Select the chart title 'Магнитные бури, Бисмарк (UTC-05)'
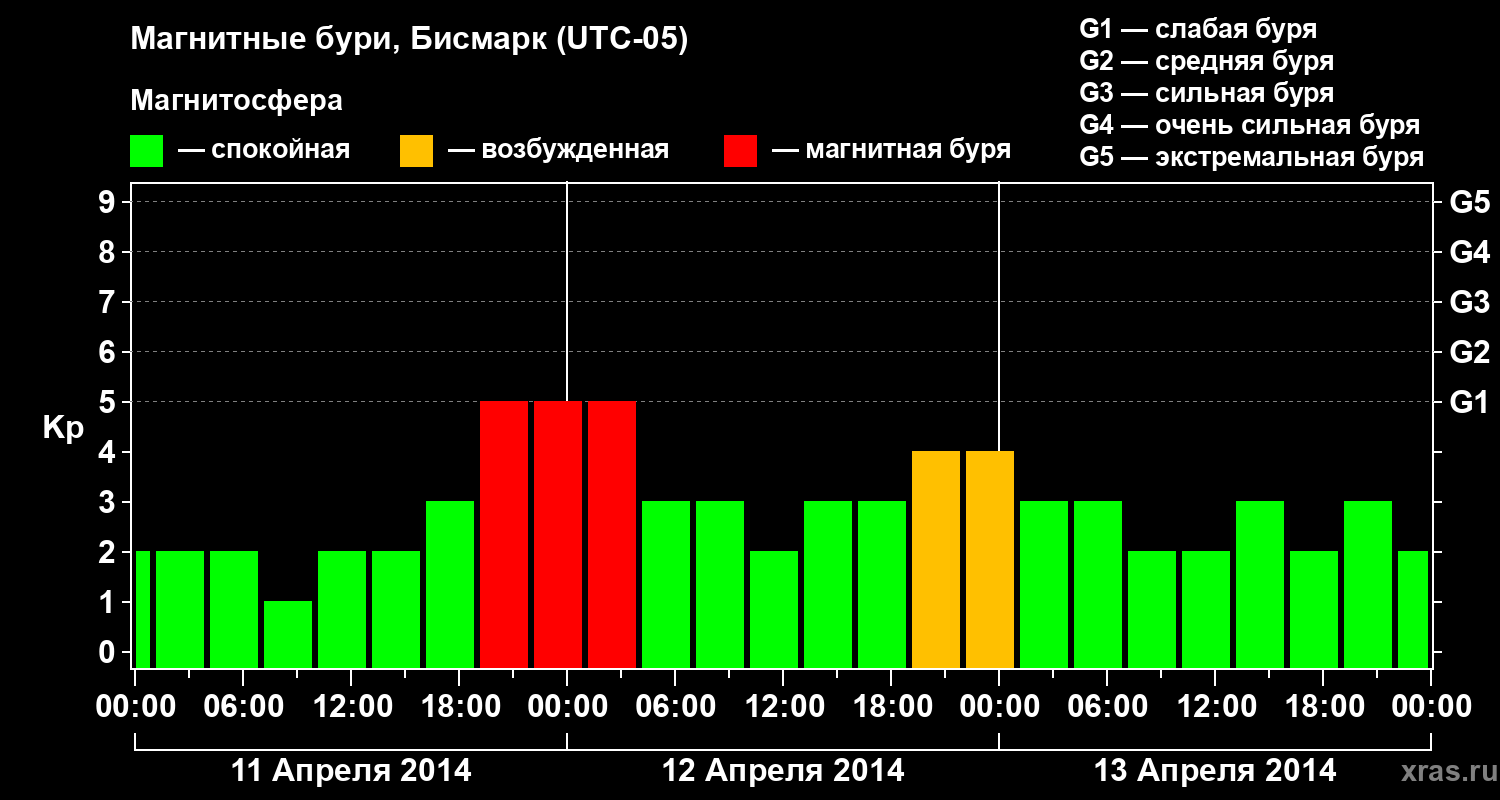Image resolution: width=1500 pixels, height=800 pixels. click(x=410, y=41)
